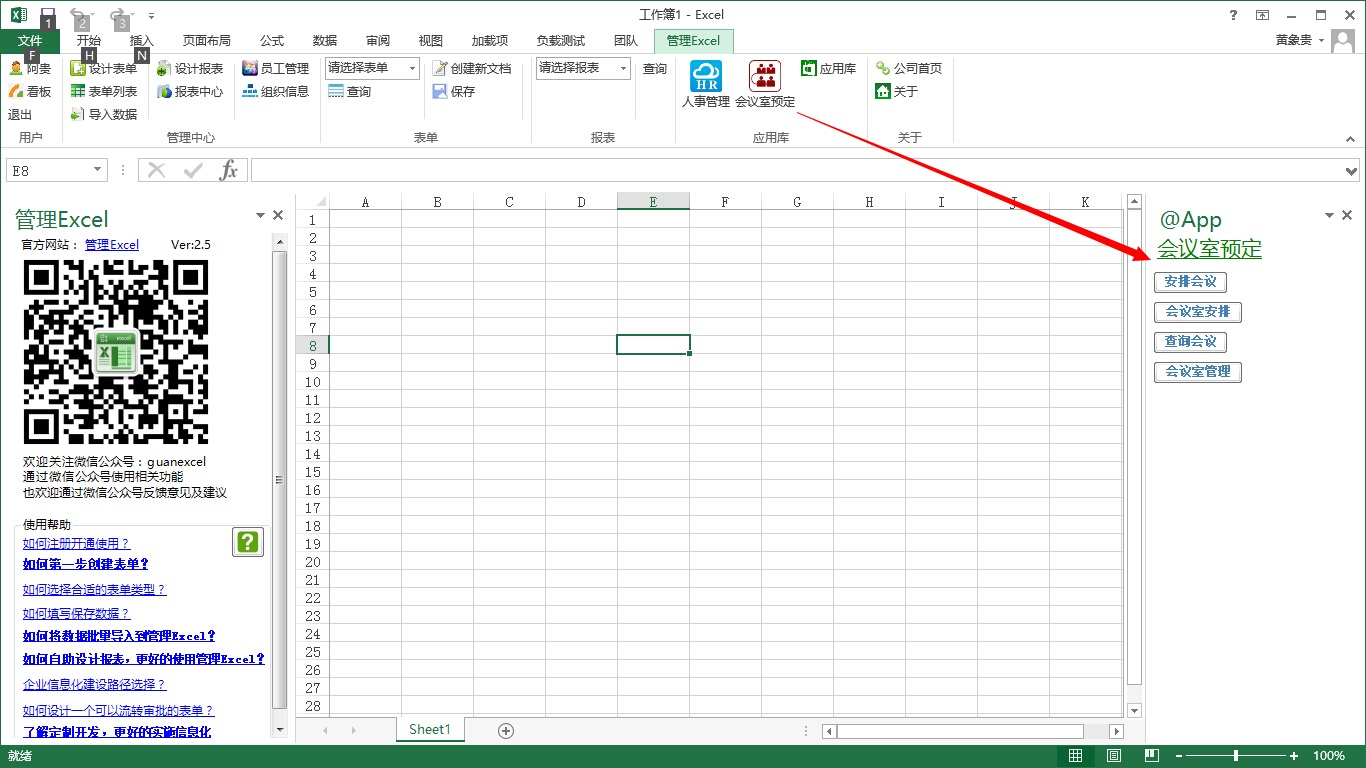Click the green help question mark icon

247,542
